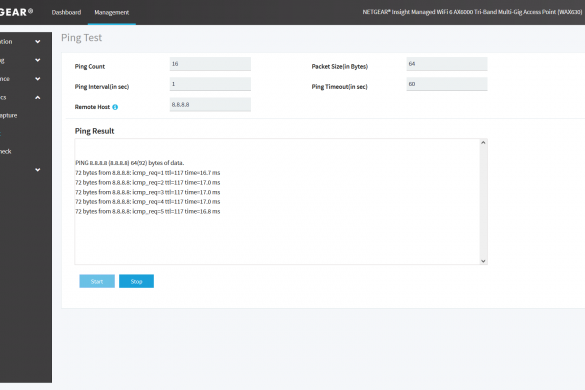Screen dimensions: 585x390
Task: Expand the first sidebar section chevron
Action: pos(38,42)
